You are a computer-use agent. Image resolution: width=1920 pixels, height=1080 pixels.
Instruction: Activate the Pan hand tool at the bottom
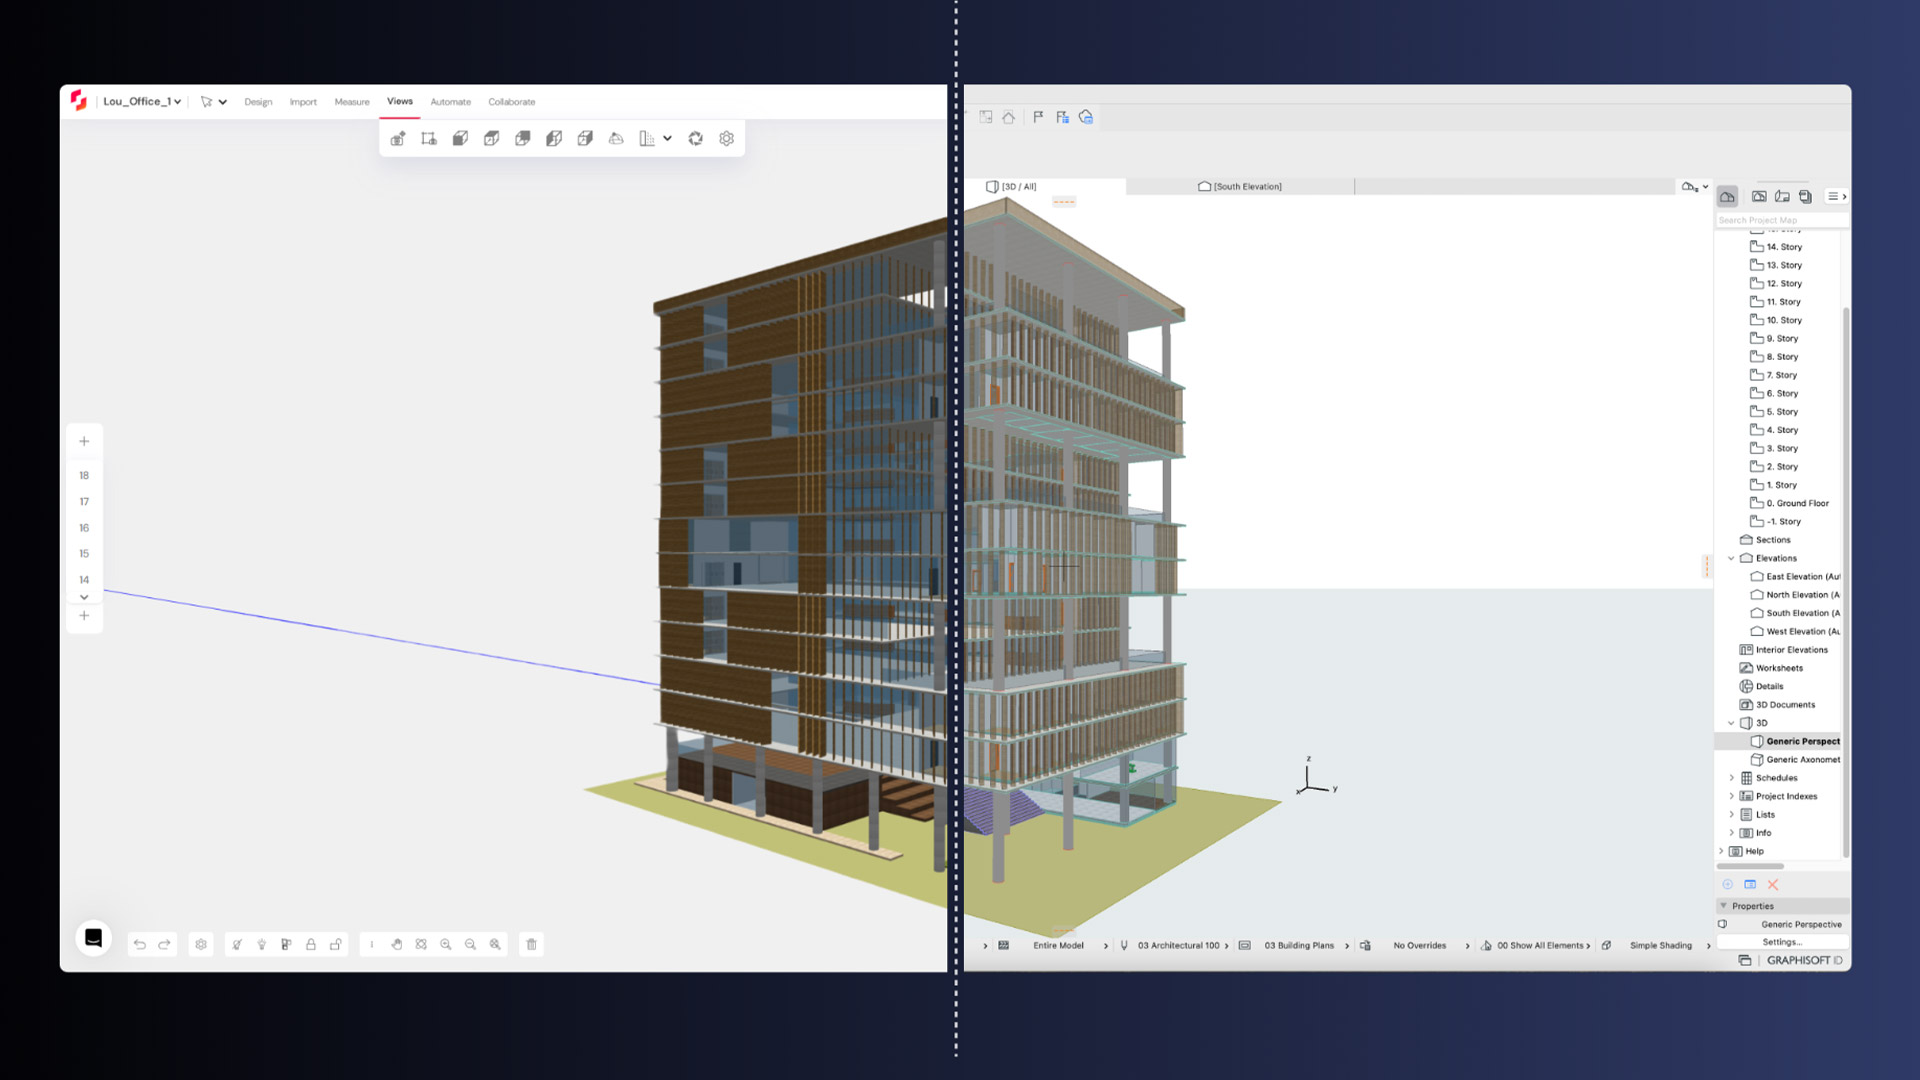[398, 944]
